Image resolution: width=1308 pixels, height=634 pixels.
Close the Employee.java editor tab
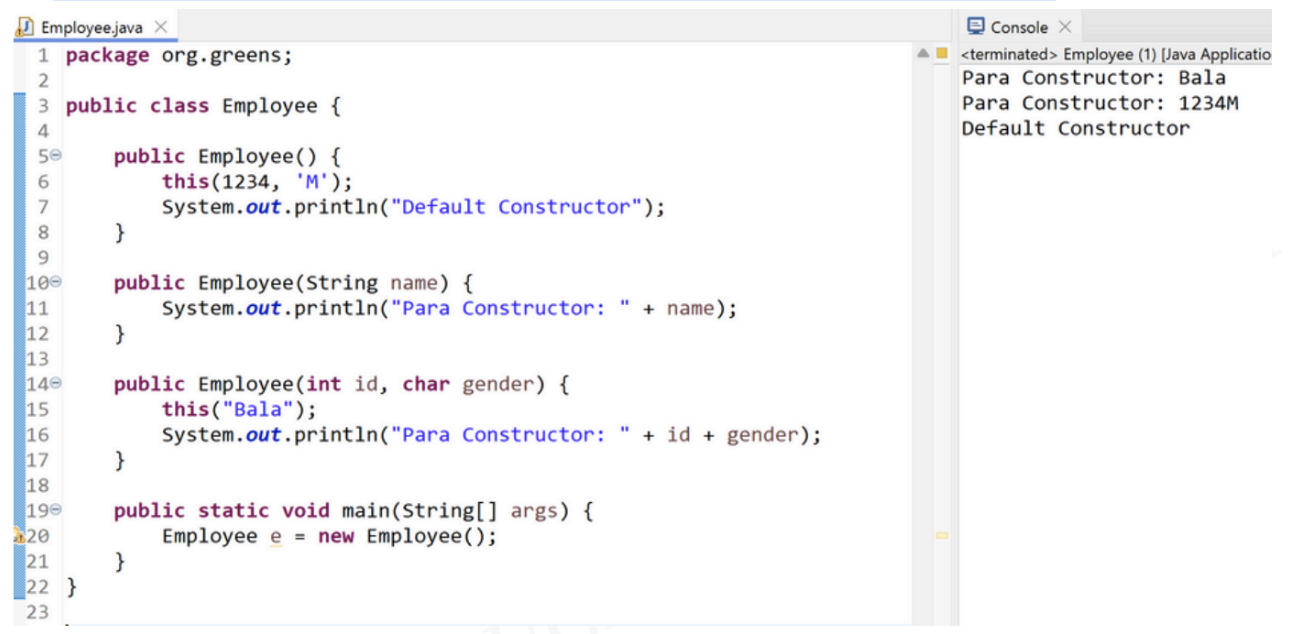161,27
